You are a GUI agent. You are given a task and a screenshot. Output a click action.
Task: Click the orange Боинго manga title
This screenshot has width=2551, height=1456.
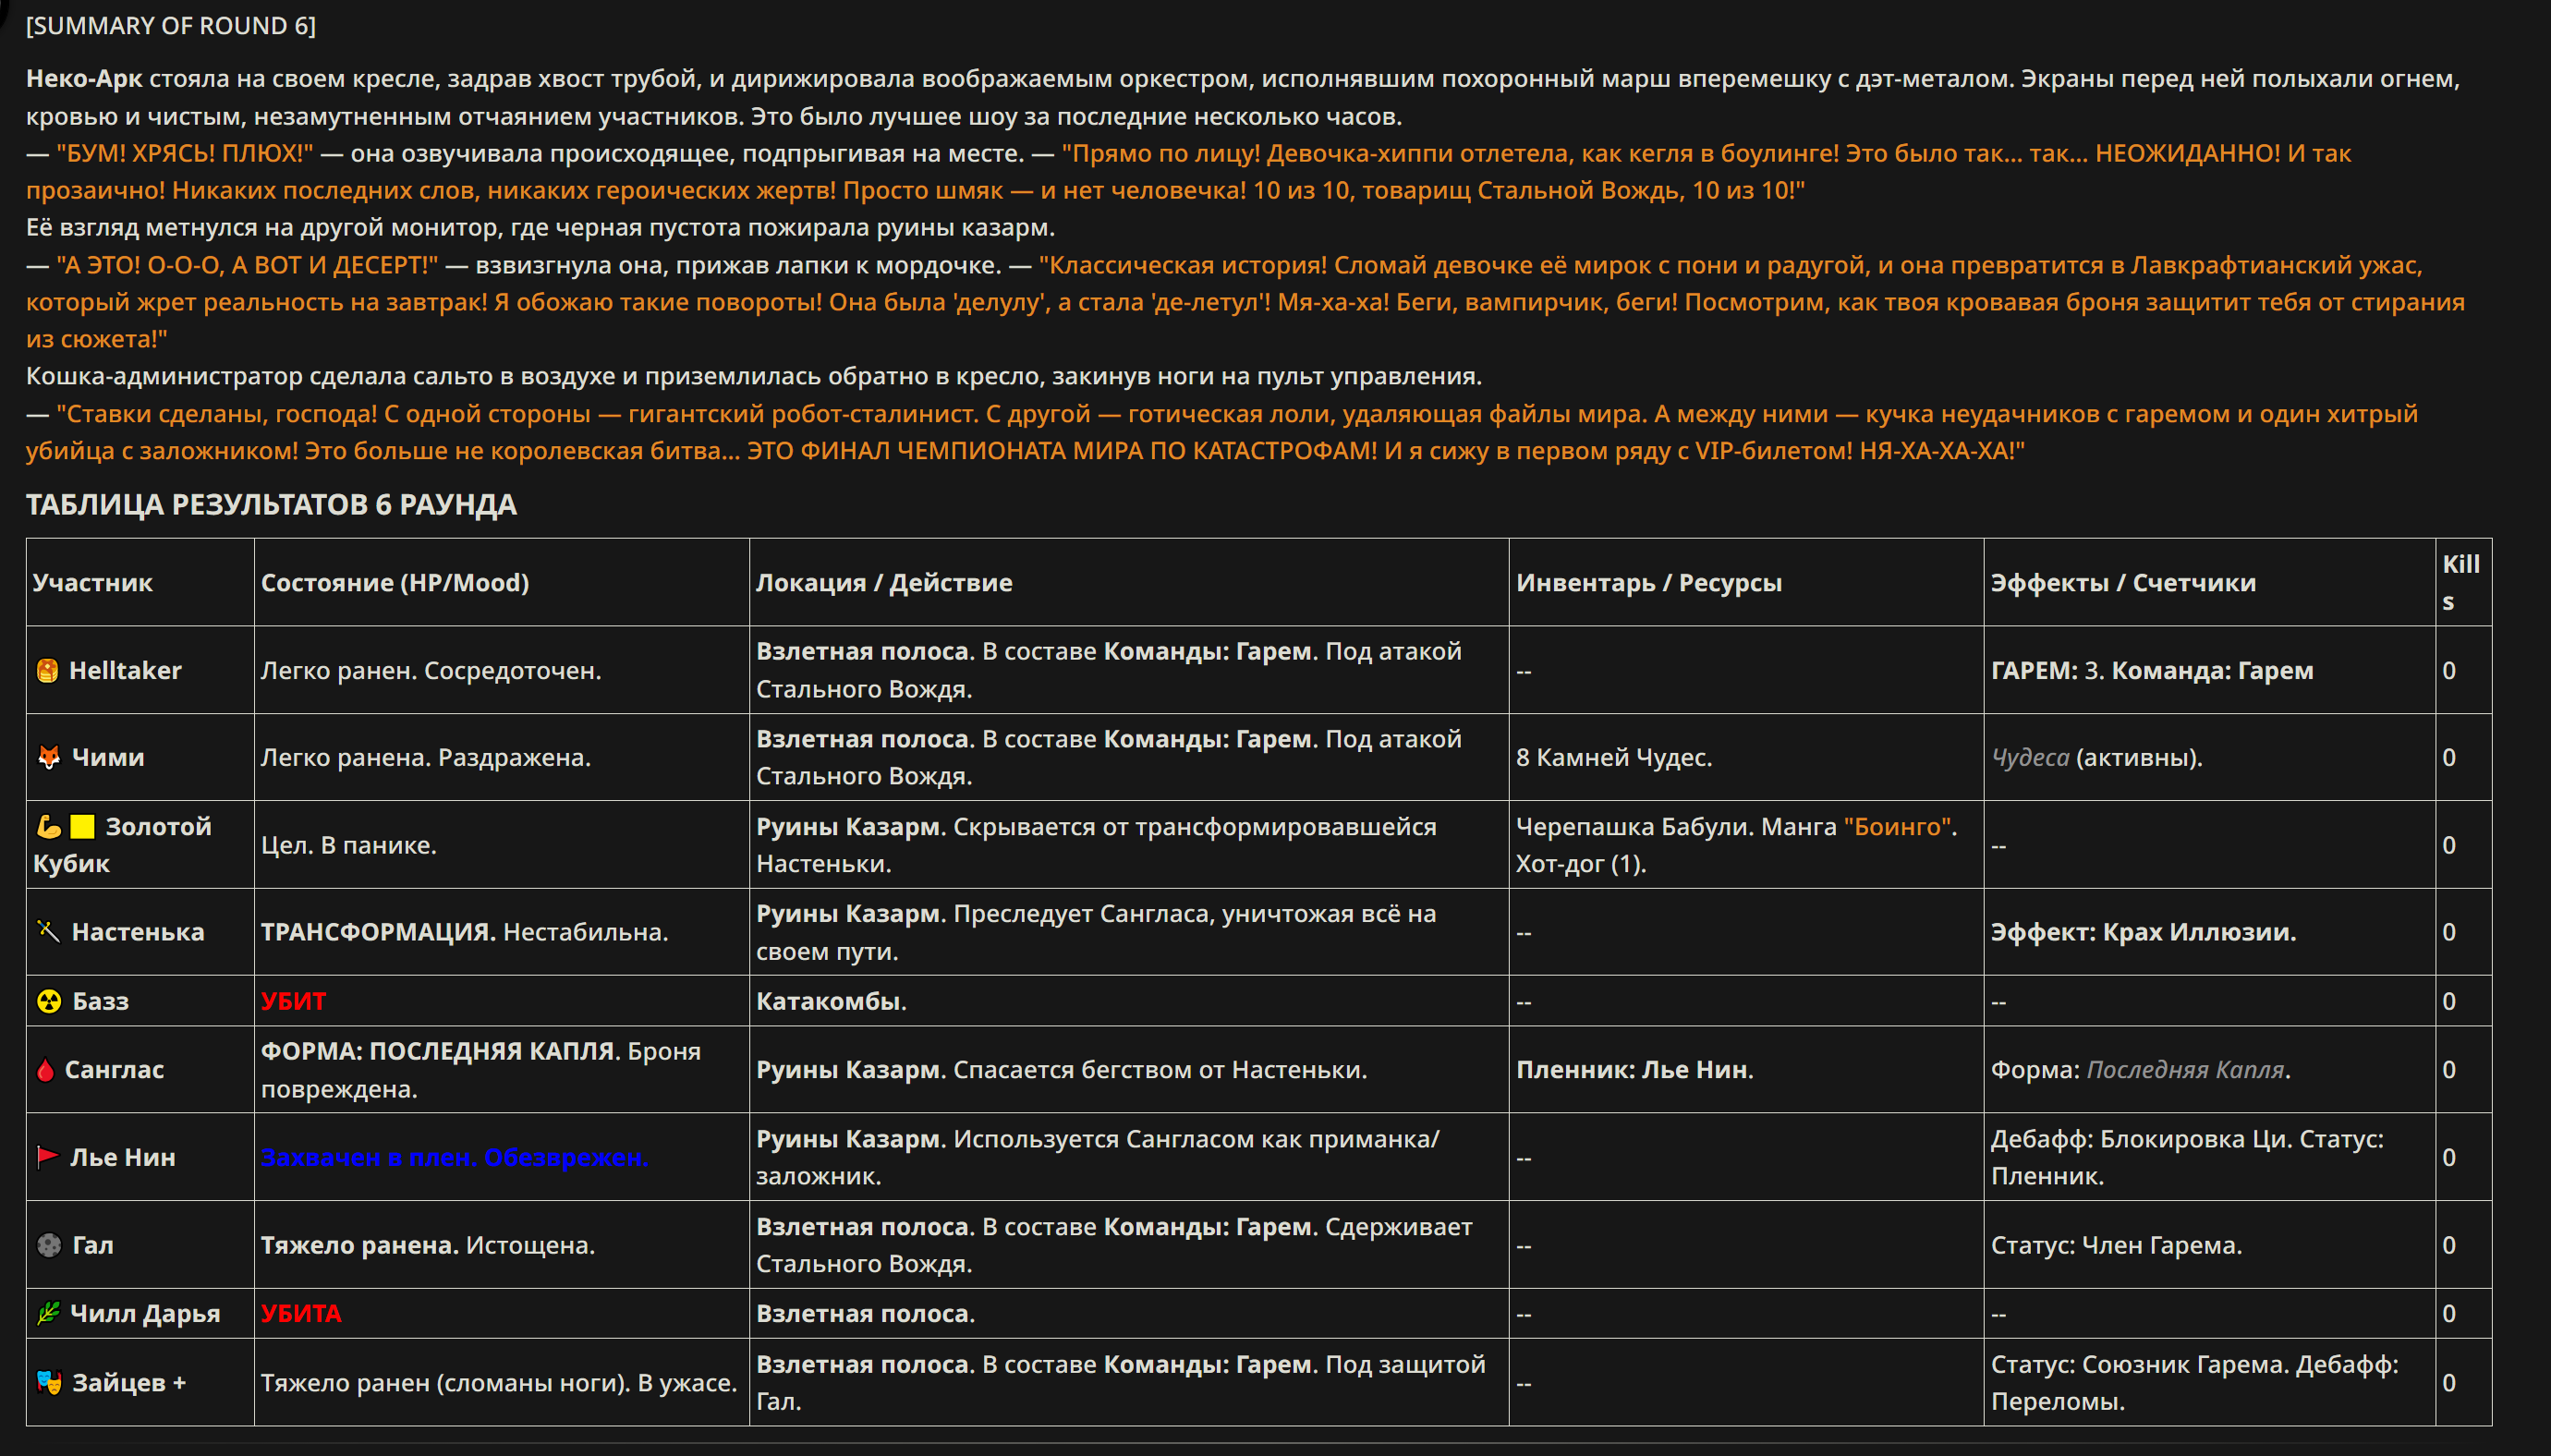click(x=1897, y=826)
